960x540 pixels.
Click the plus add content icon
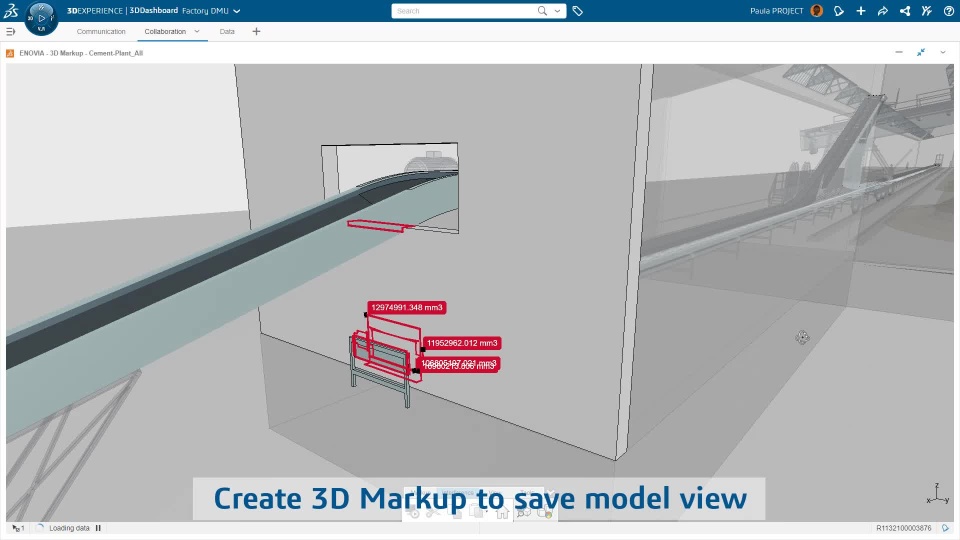tap(861, 11)
